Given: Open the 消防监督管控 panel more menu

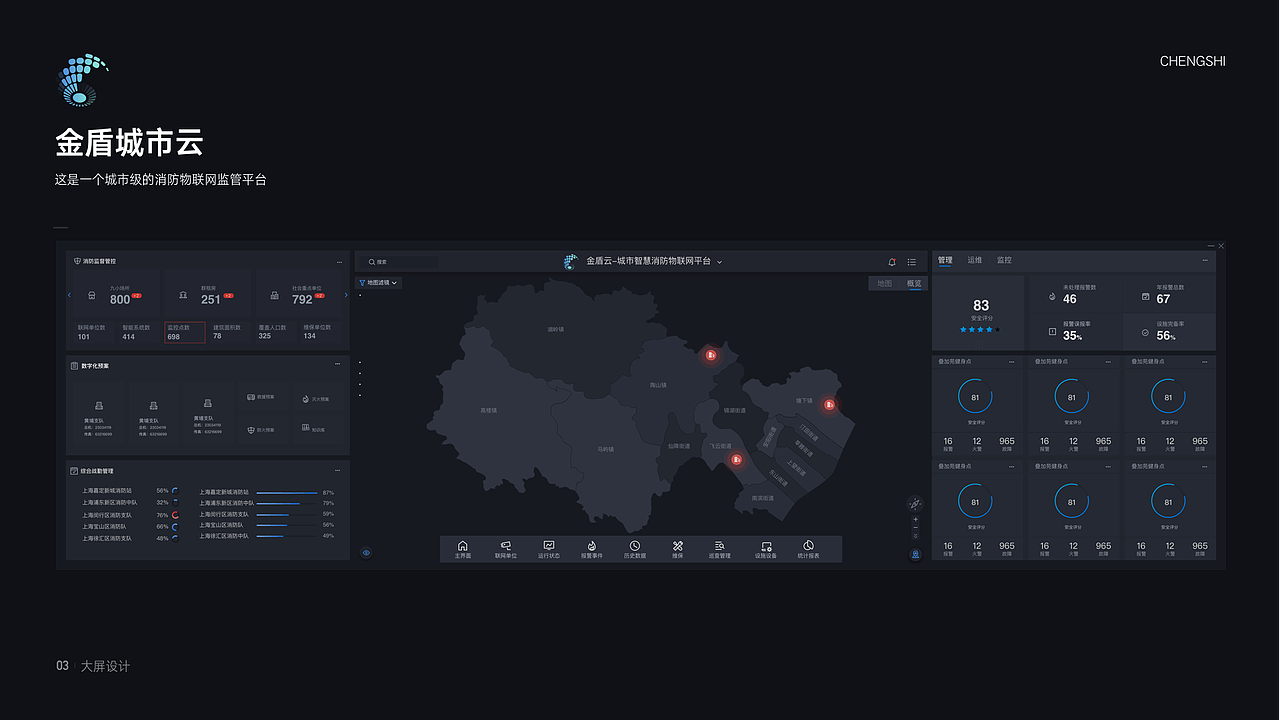Looking at the screenshot, I should click(x=339, y=261).
